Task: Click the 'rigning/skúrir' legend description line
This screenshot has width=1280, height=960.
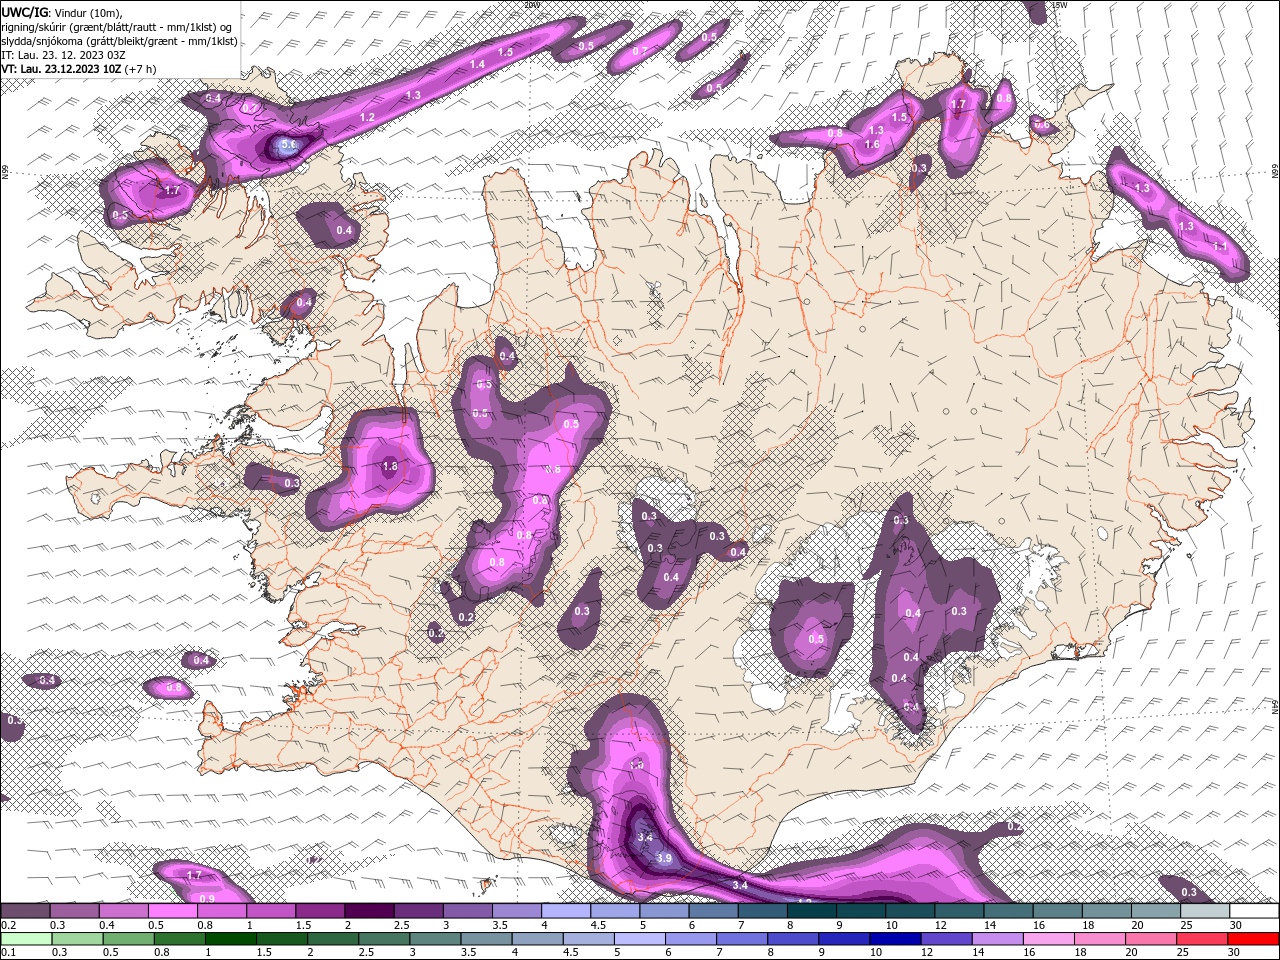Action: click(x=117, y=27)
